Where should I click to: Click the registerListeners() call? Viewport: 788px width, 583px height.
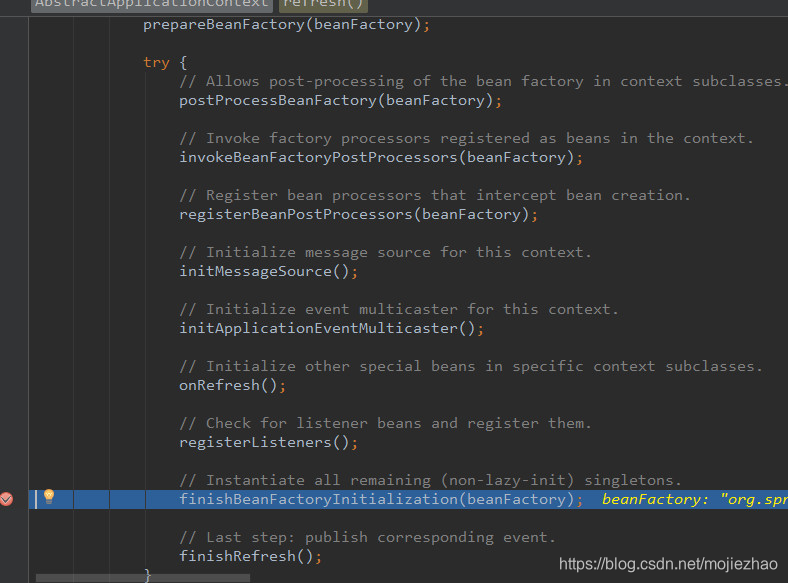tap(268, 442)
